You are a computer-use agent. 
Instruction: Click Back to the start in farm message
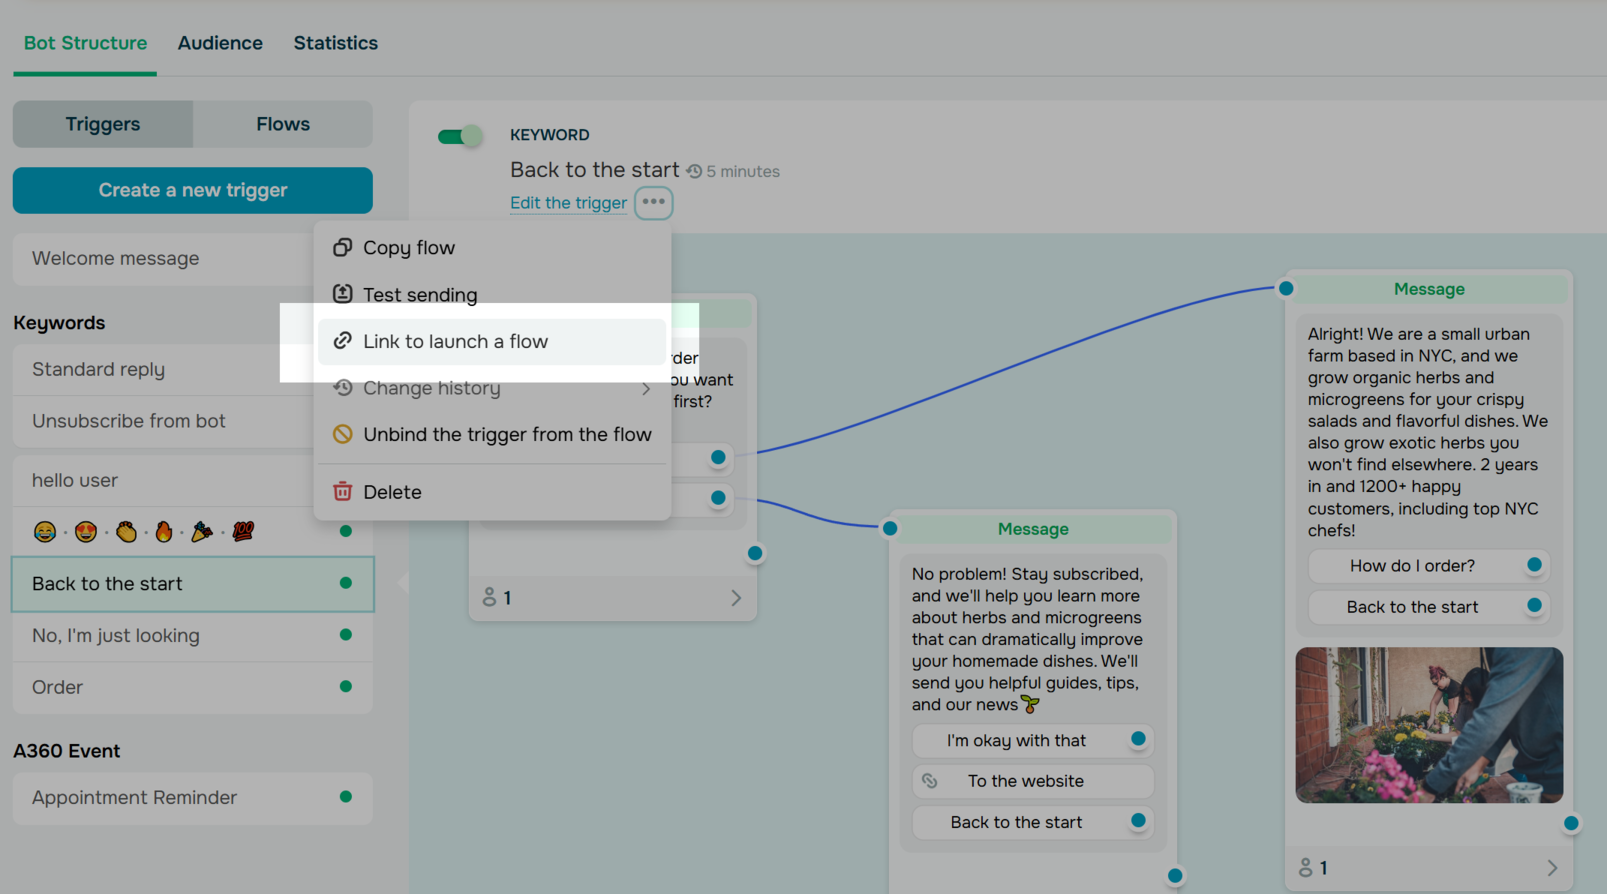1428,607
